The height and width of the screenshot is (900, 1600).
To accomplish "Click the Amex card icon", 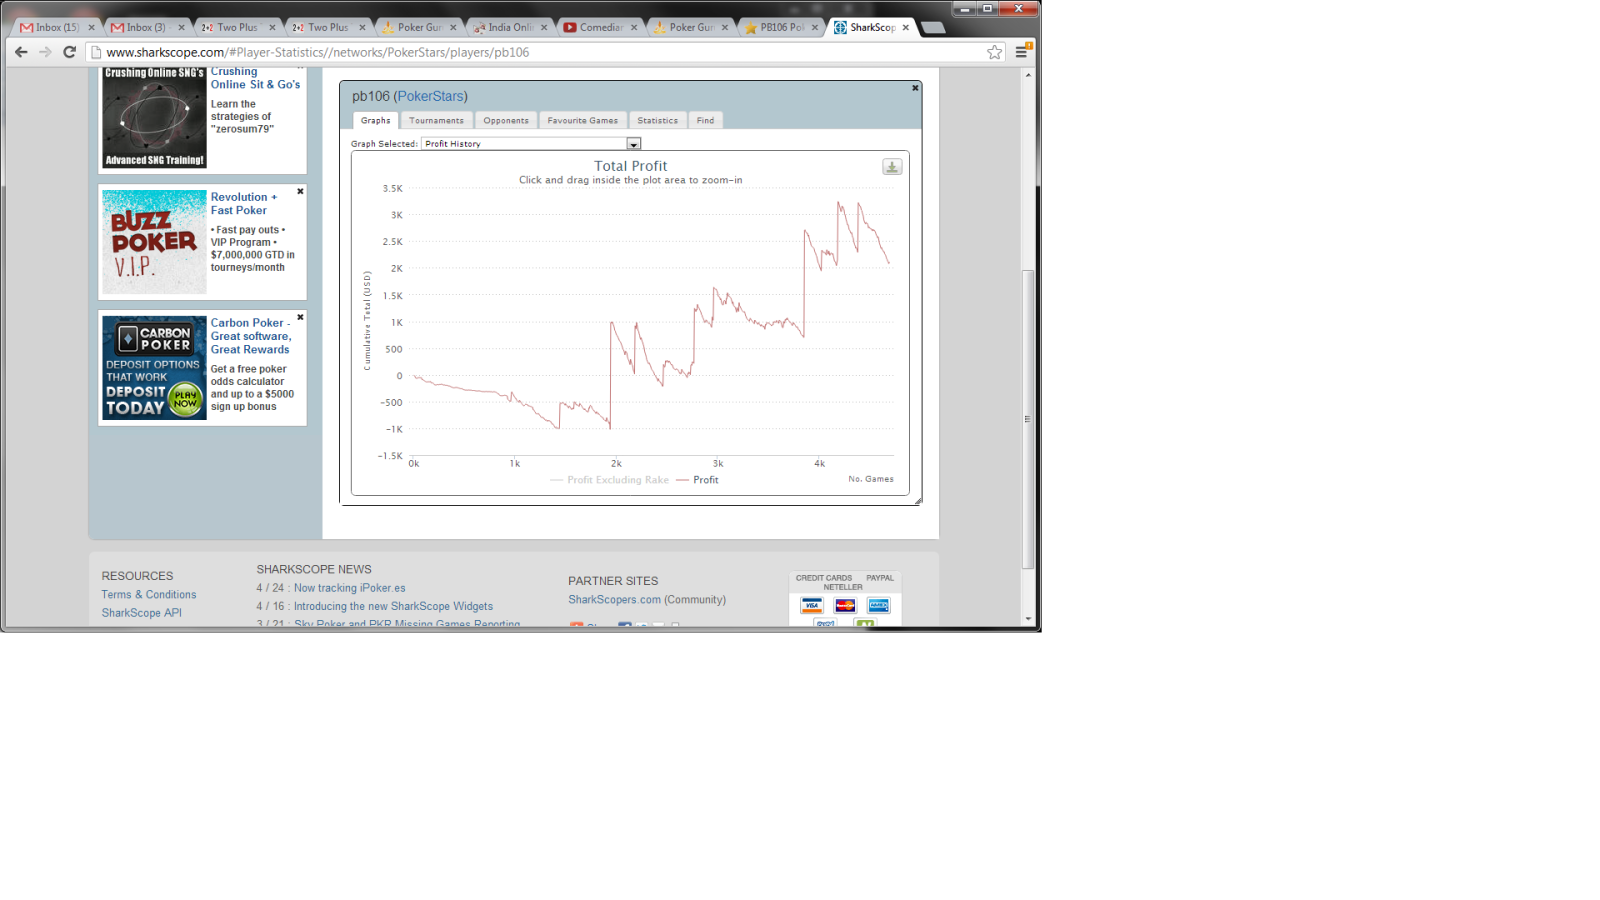I will pos(878,605).
